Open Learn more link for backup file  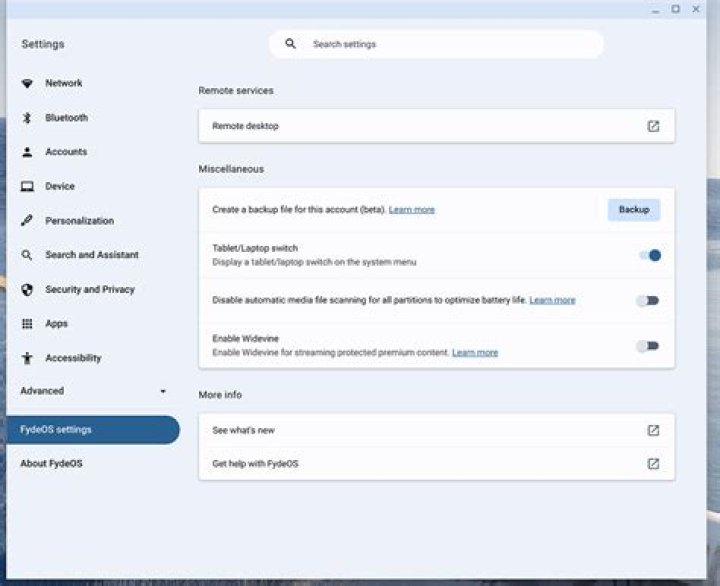point(411,210)
